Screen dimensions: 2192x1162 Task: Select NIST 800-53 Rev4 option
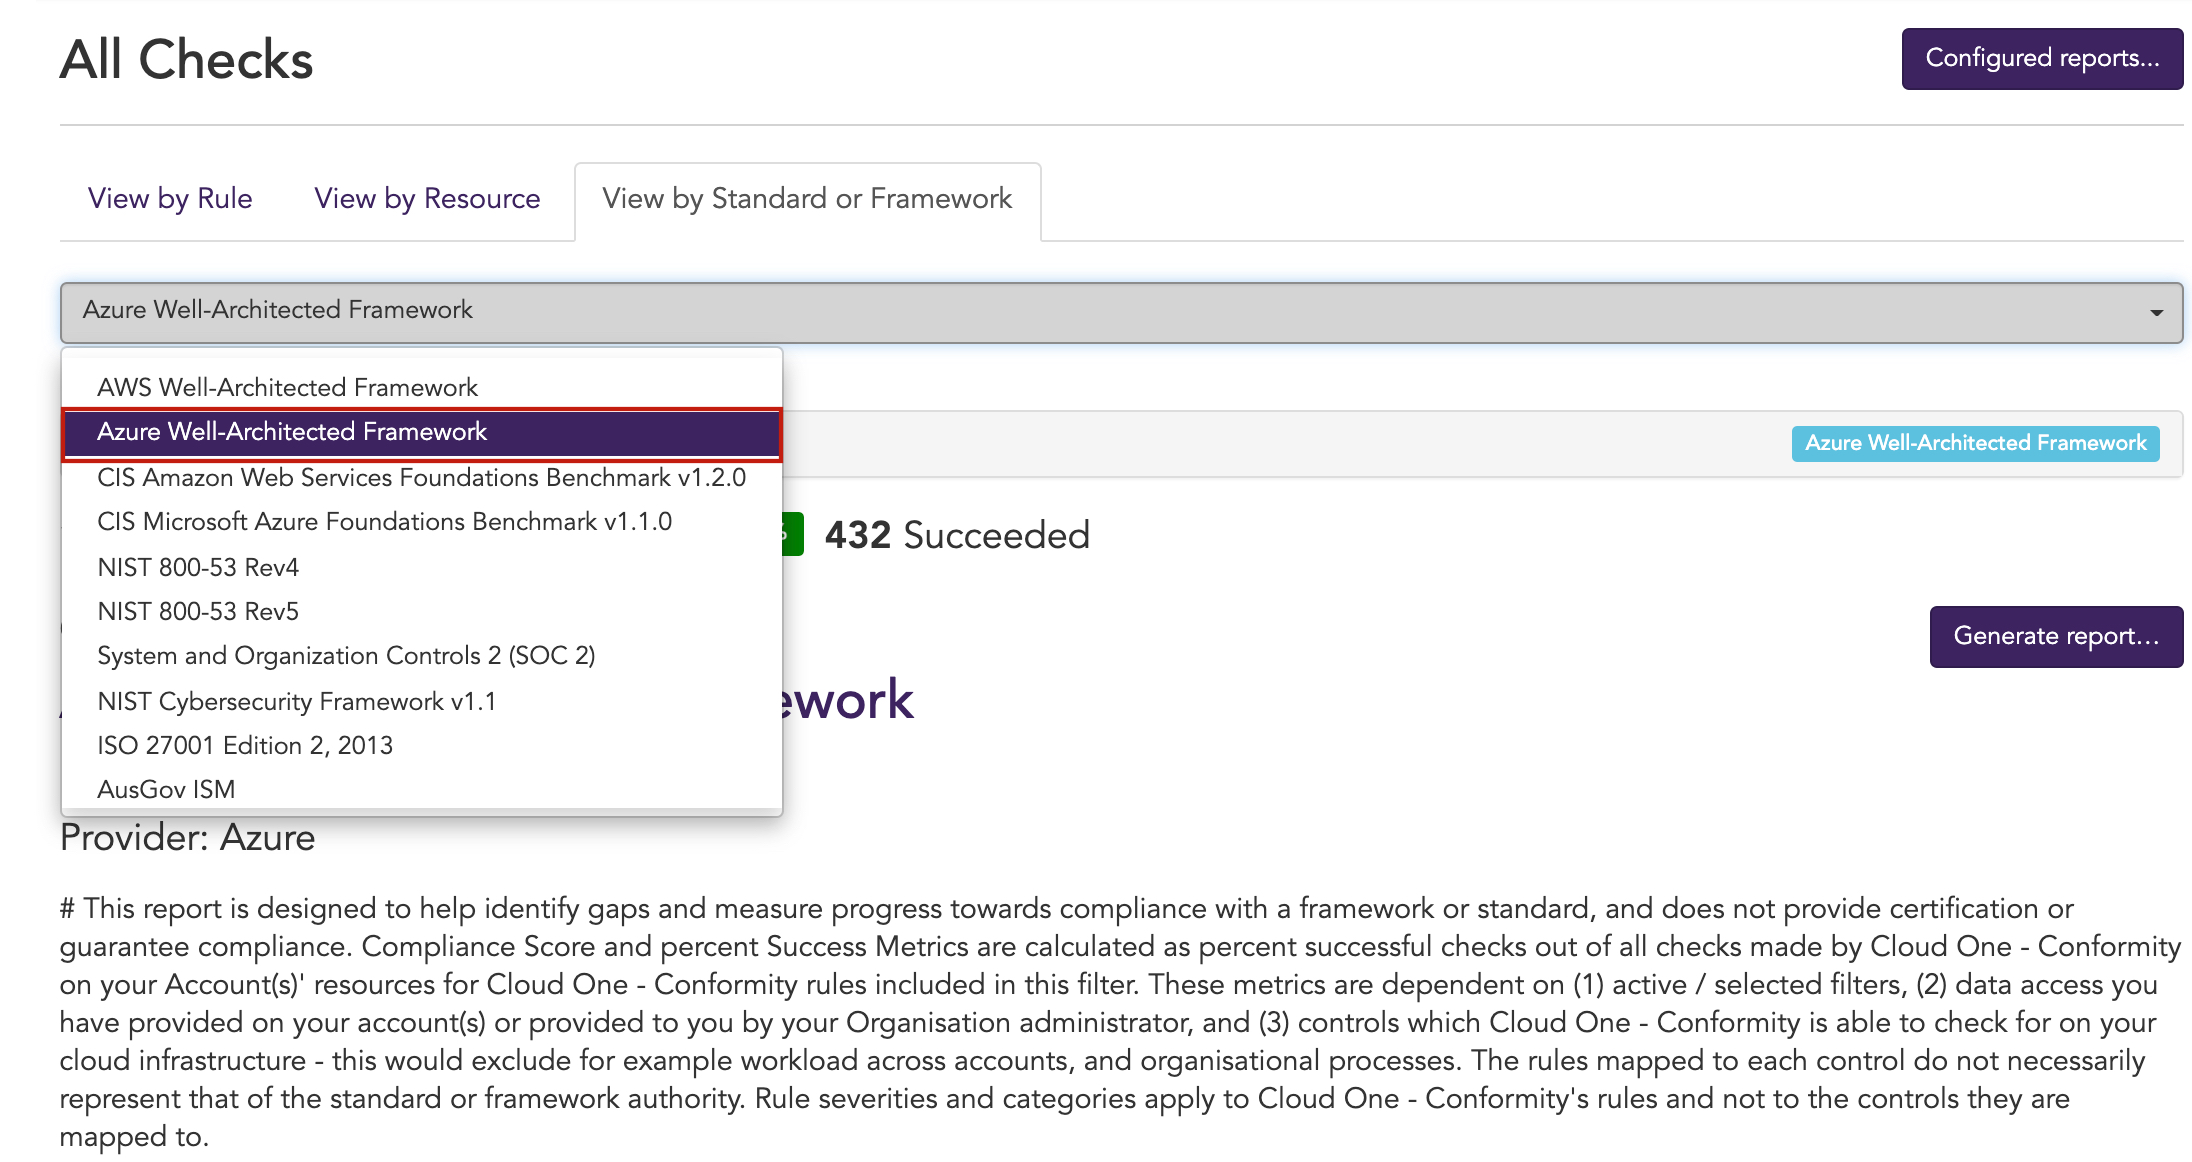click(x=422, y=567)
